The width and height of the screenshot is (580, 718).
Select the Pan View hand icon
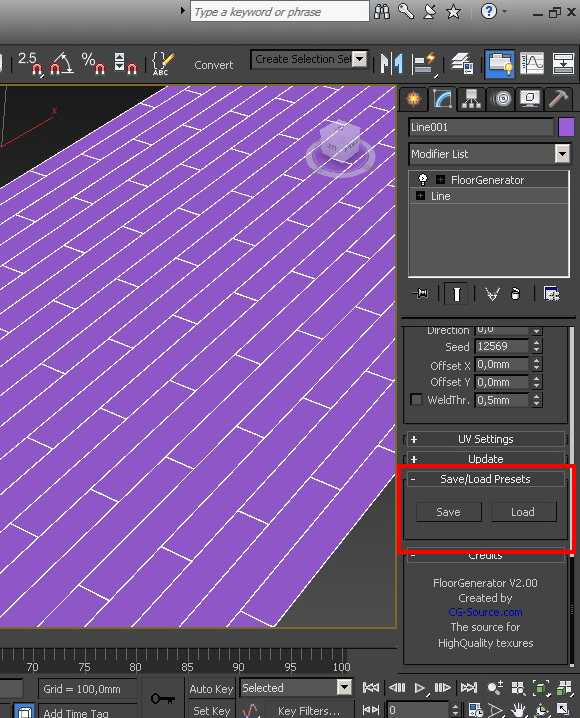(518, 710)
